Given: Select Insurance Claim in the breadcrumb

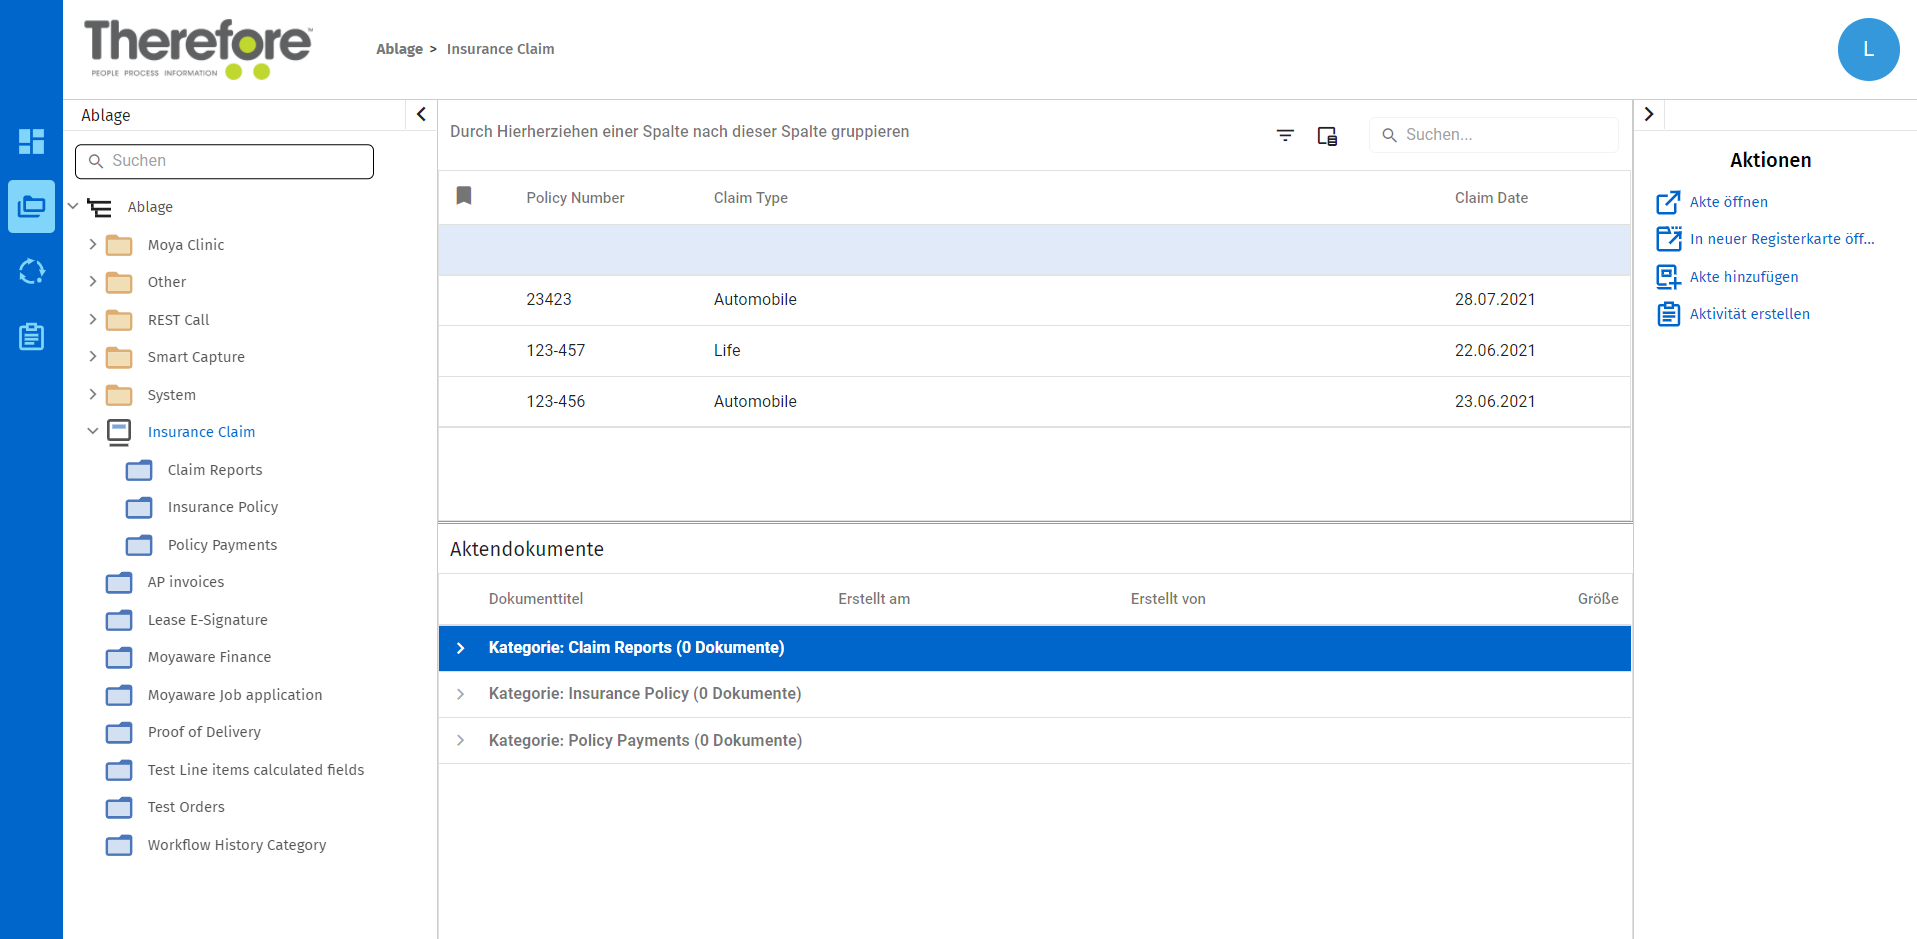Looking at the screenshot, I should click(500, 48).
